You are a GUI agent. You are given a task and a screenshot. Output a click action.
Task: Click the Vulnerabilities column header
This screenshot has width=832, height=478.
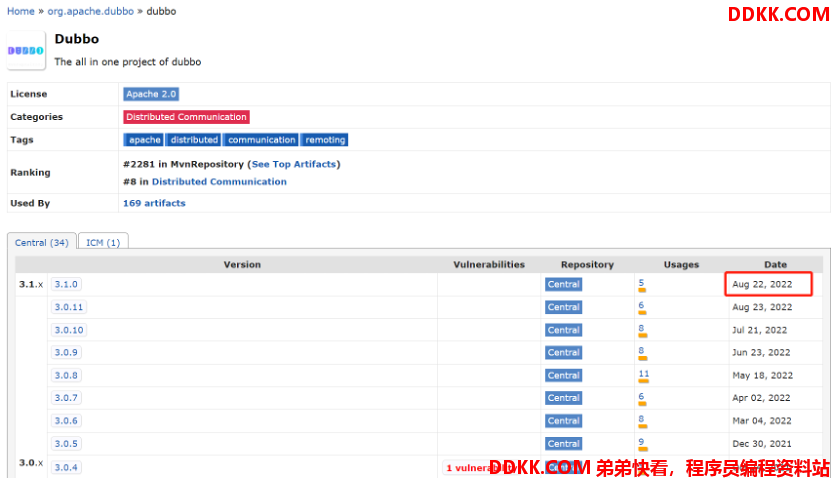[489, 264]
